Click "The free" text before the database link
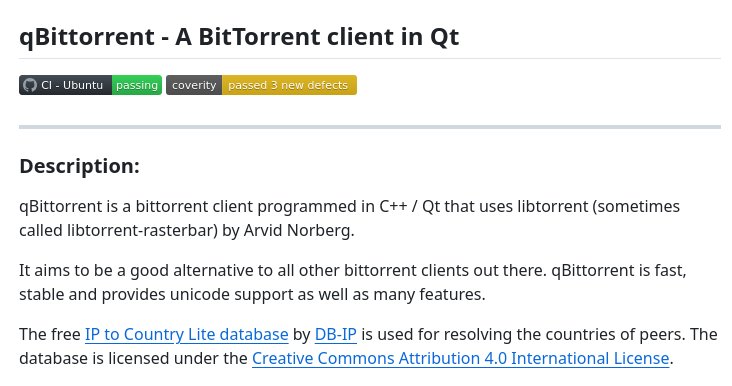The image size is (732, 386). click(50, 334)
